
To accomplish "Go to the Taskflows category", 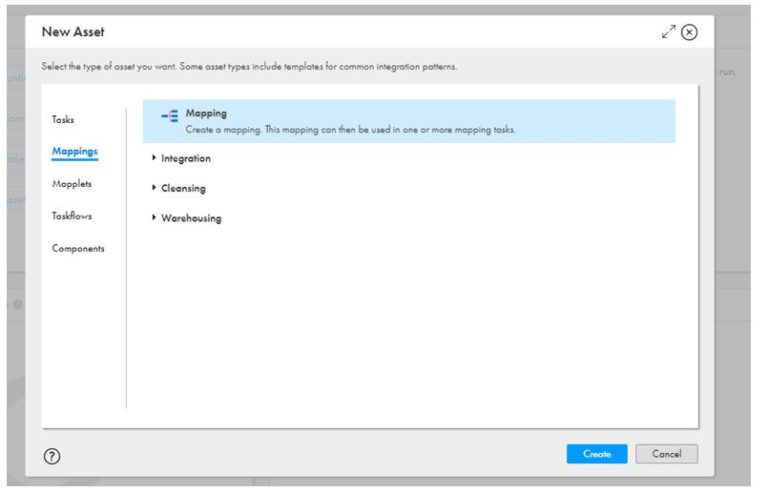I will point(72,216).
